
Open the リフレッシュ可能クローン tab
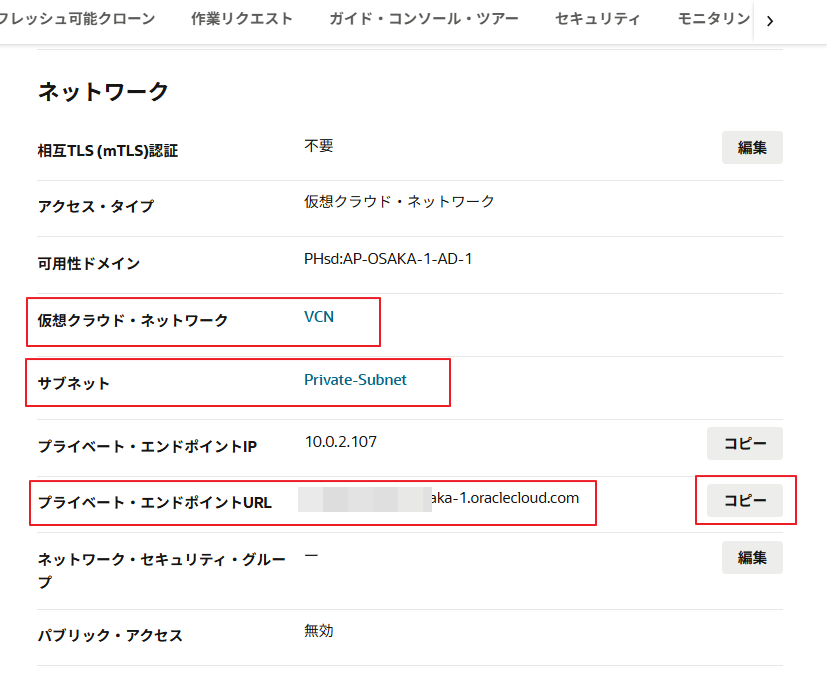[x=77, y=19]
